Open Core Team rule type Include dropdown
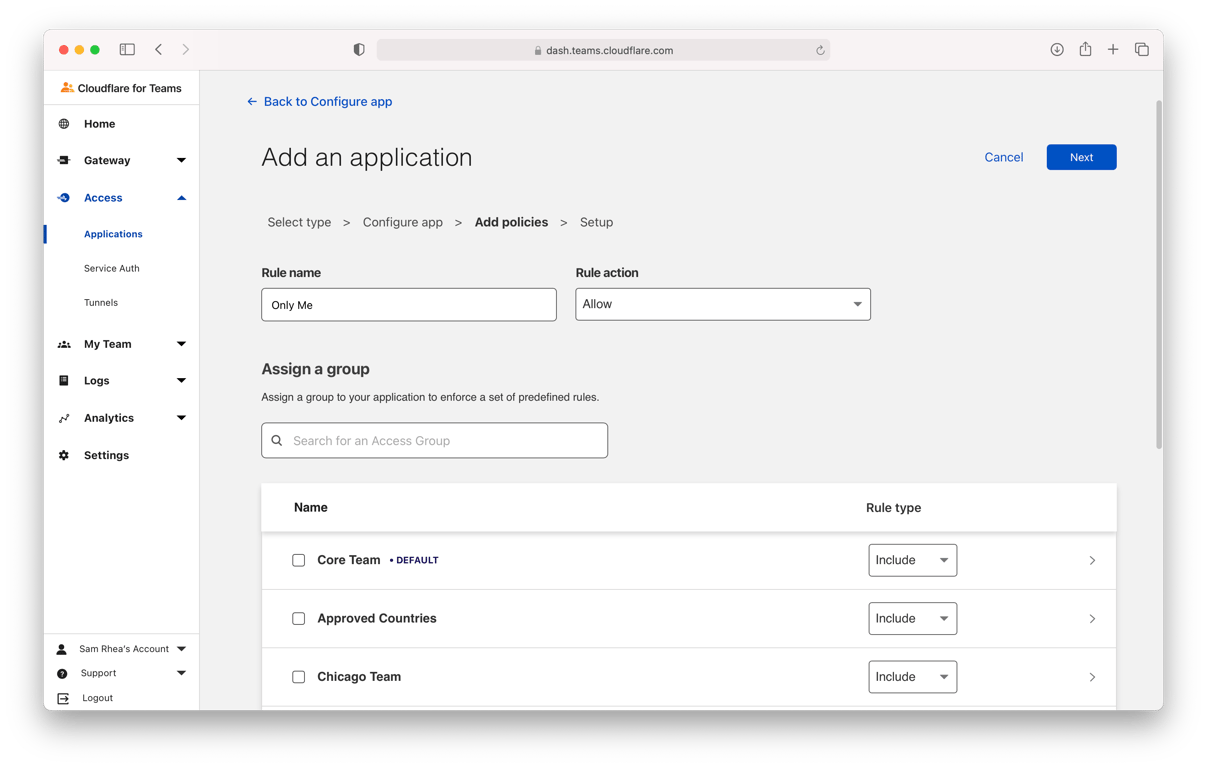 coord(912,560)
